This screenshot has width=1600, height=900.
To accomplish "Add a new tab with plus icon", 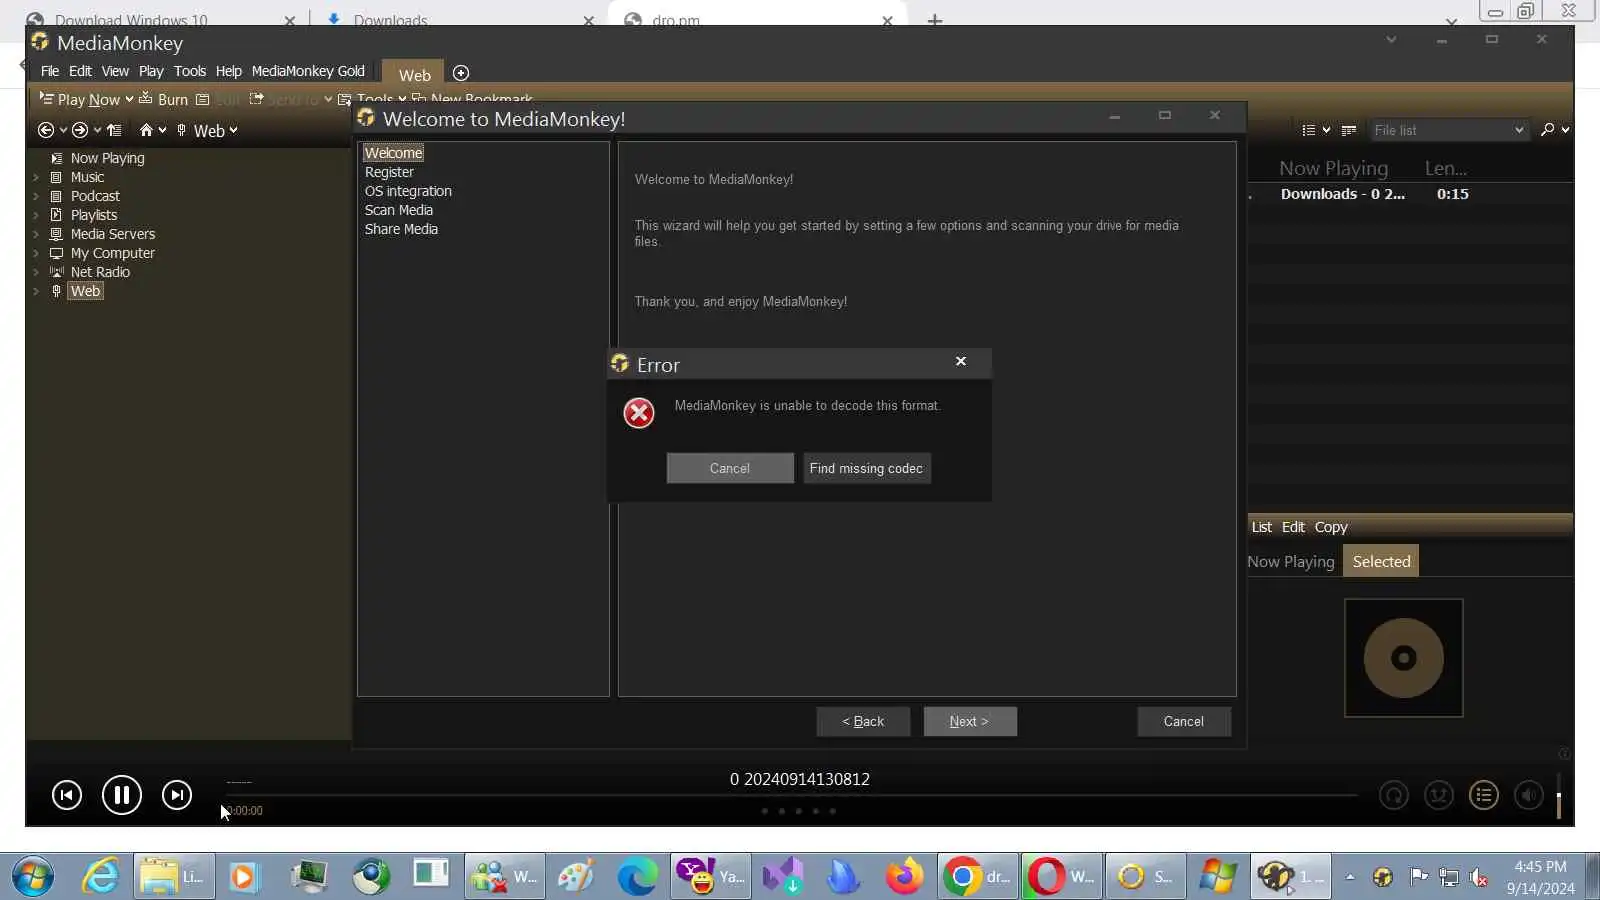I will click(461, 73).
